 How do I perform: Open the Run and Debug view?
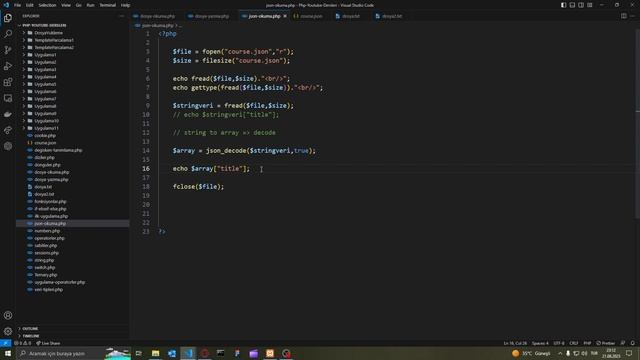tap(8, 66)
